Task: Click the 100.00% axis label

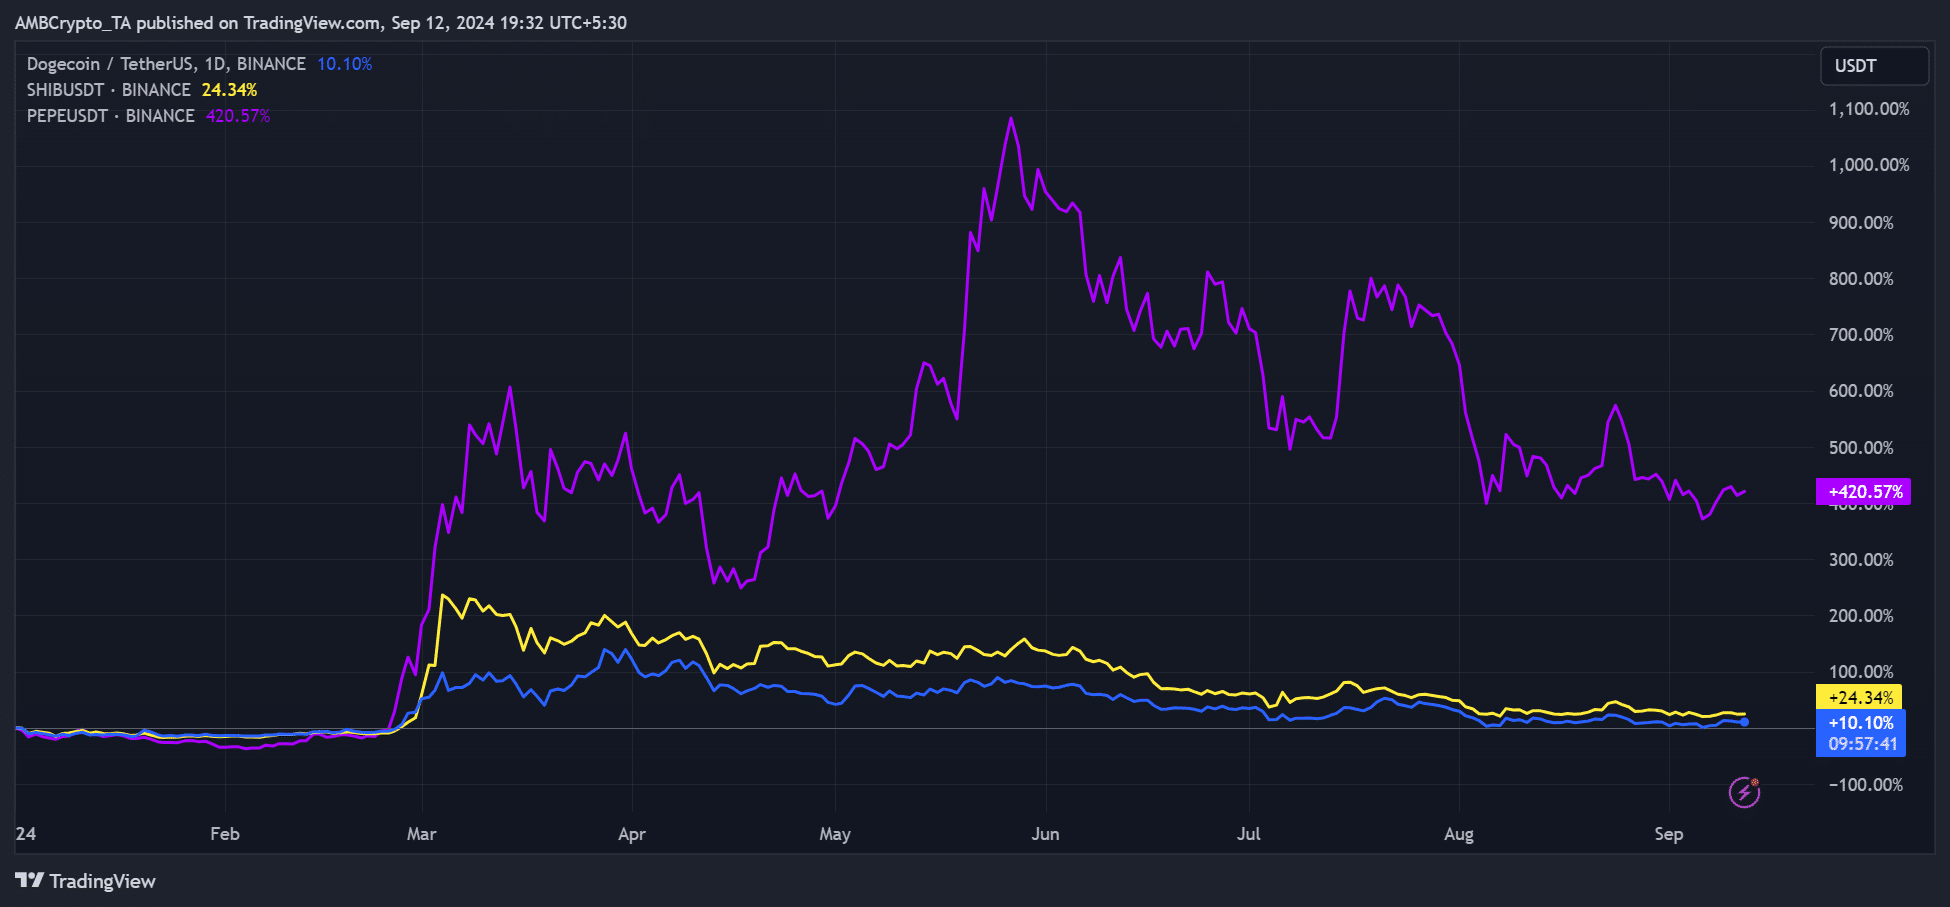Action: tap(1861, 671)
